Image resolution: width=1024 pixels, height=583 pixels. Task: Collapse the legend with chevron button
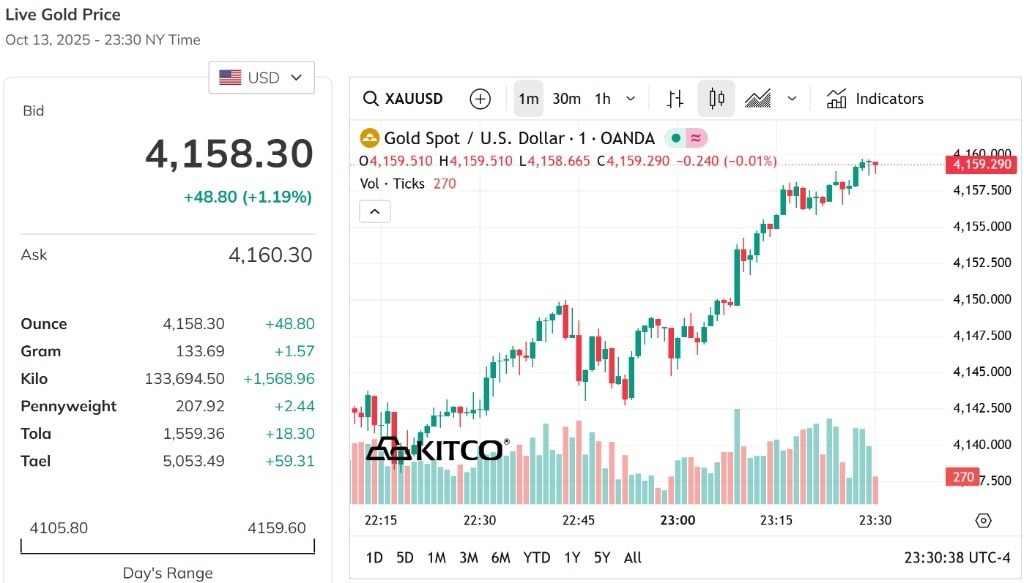375,212
